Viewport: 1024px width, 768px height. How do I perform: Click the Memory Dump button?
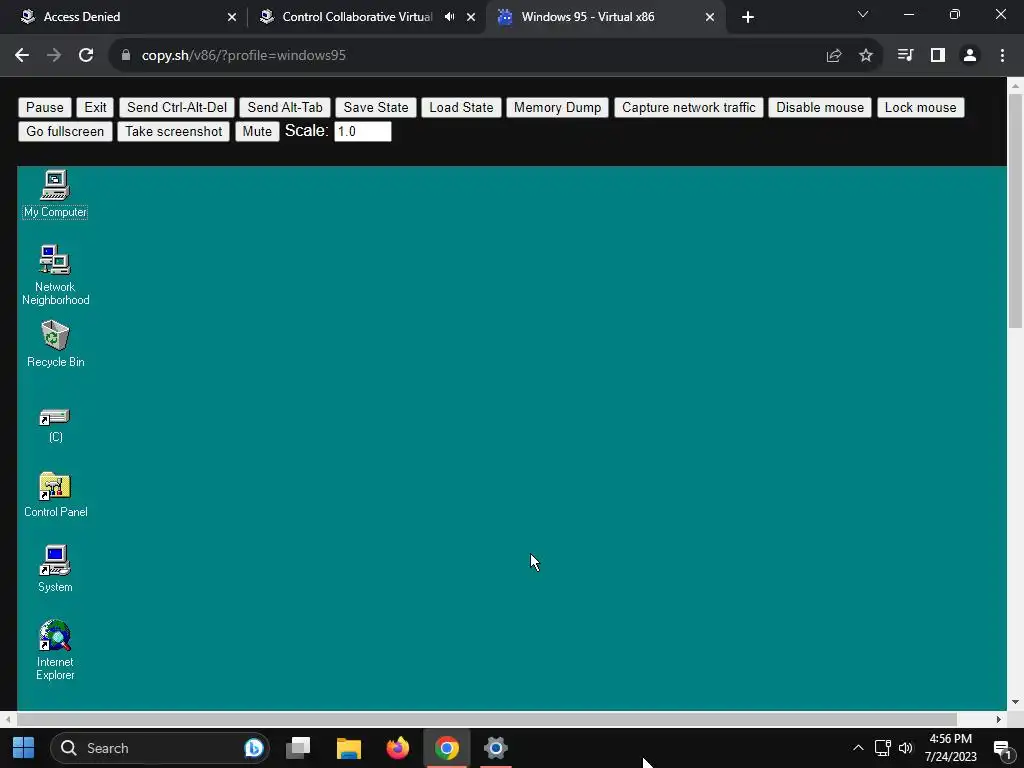[557, 107]
